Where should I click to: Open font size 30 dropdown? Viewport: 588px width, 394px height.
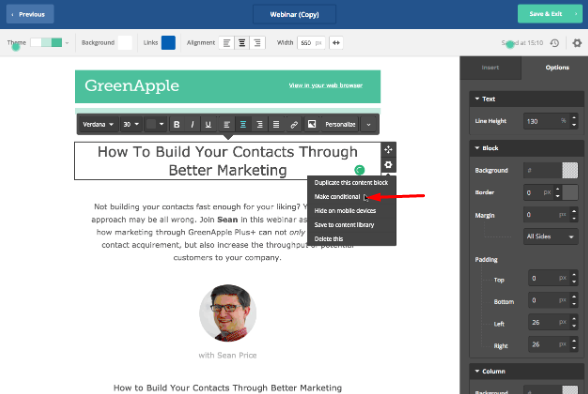(131, 124)
